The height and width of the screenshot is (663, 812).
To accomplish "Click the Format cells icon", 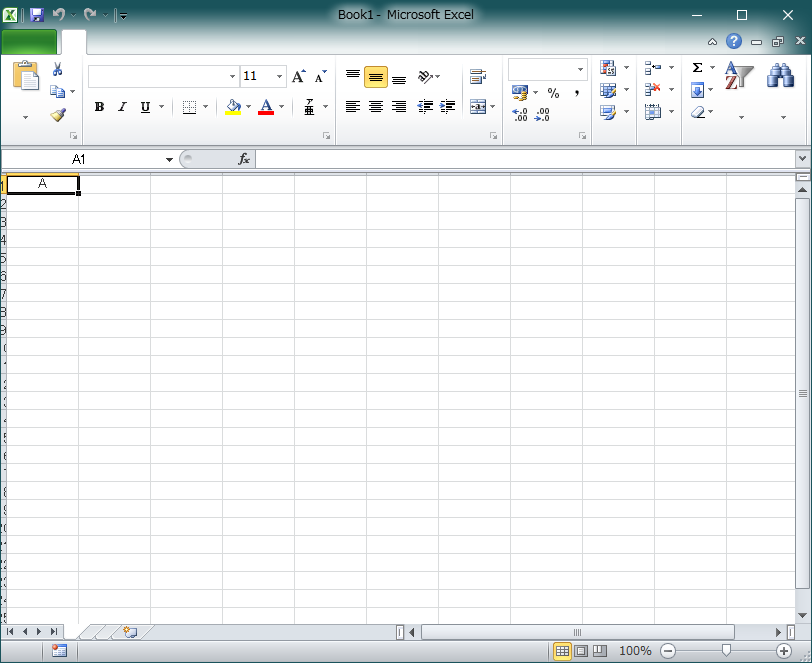I will tap(653, 111).
